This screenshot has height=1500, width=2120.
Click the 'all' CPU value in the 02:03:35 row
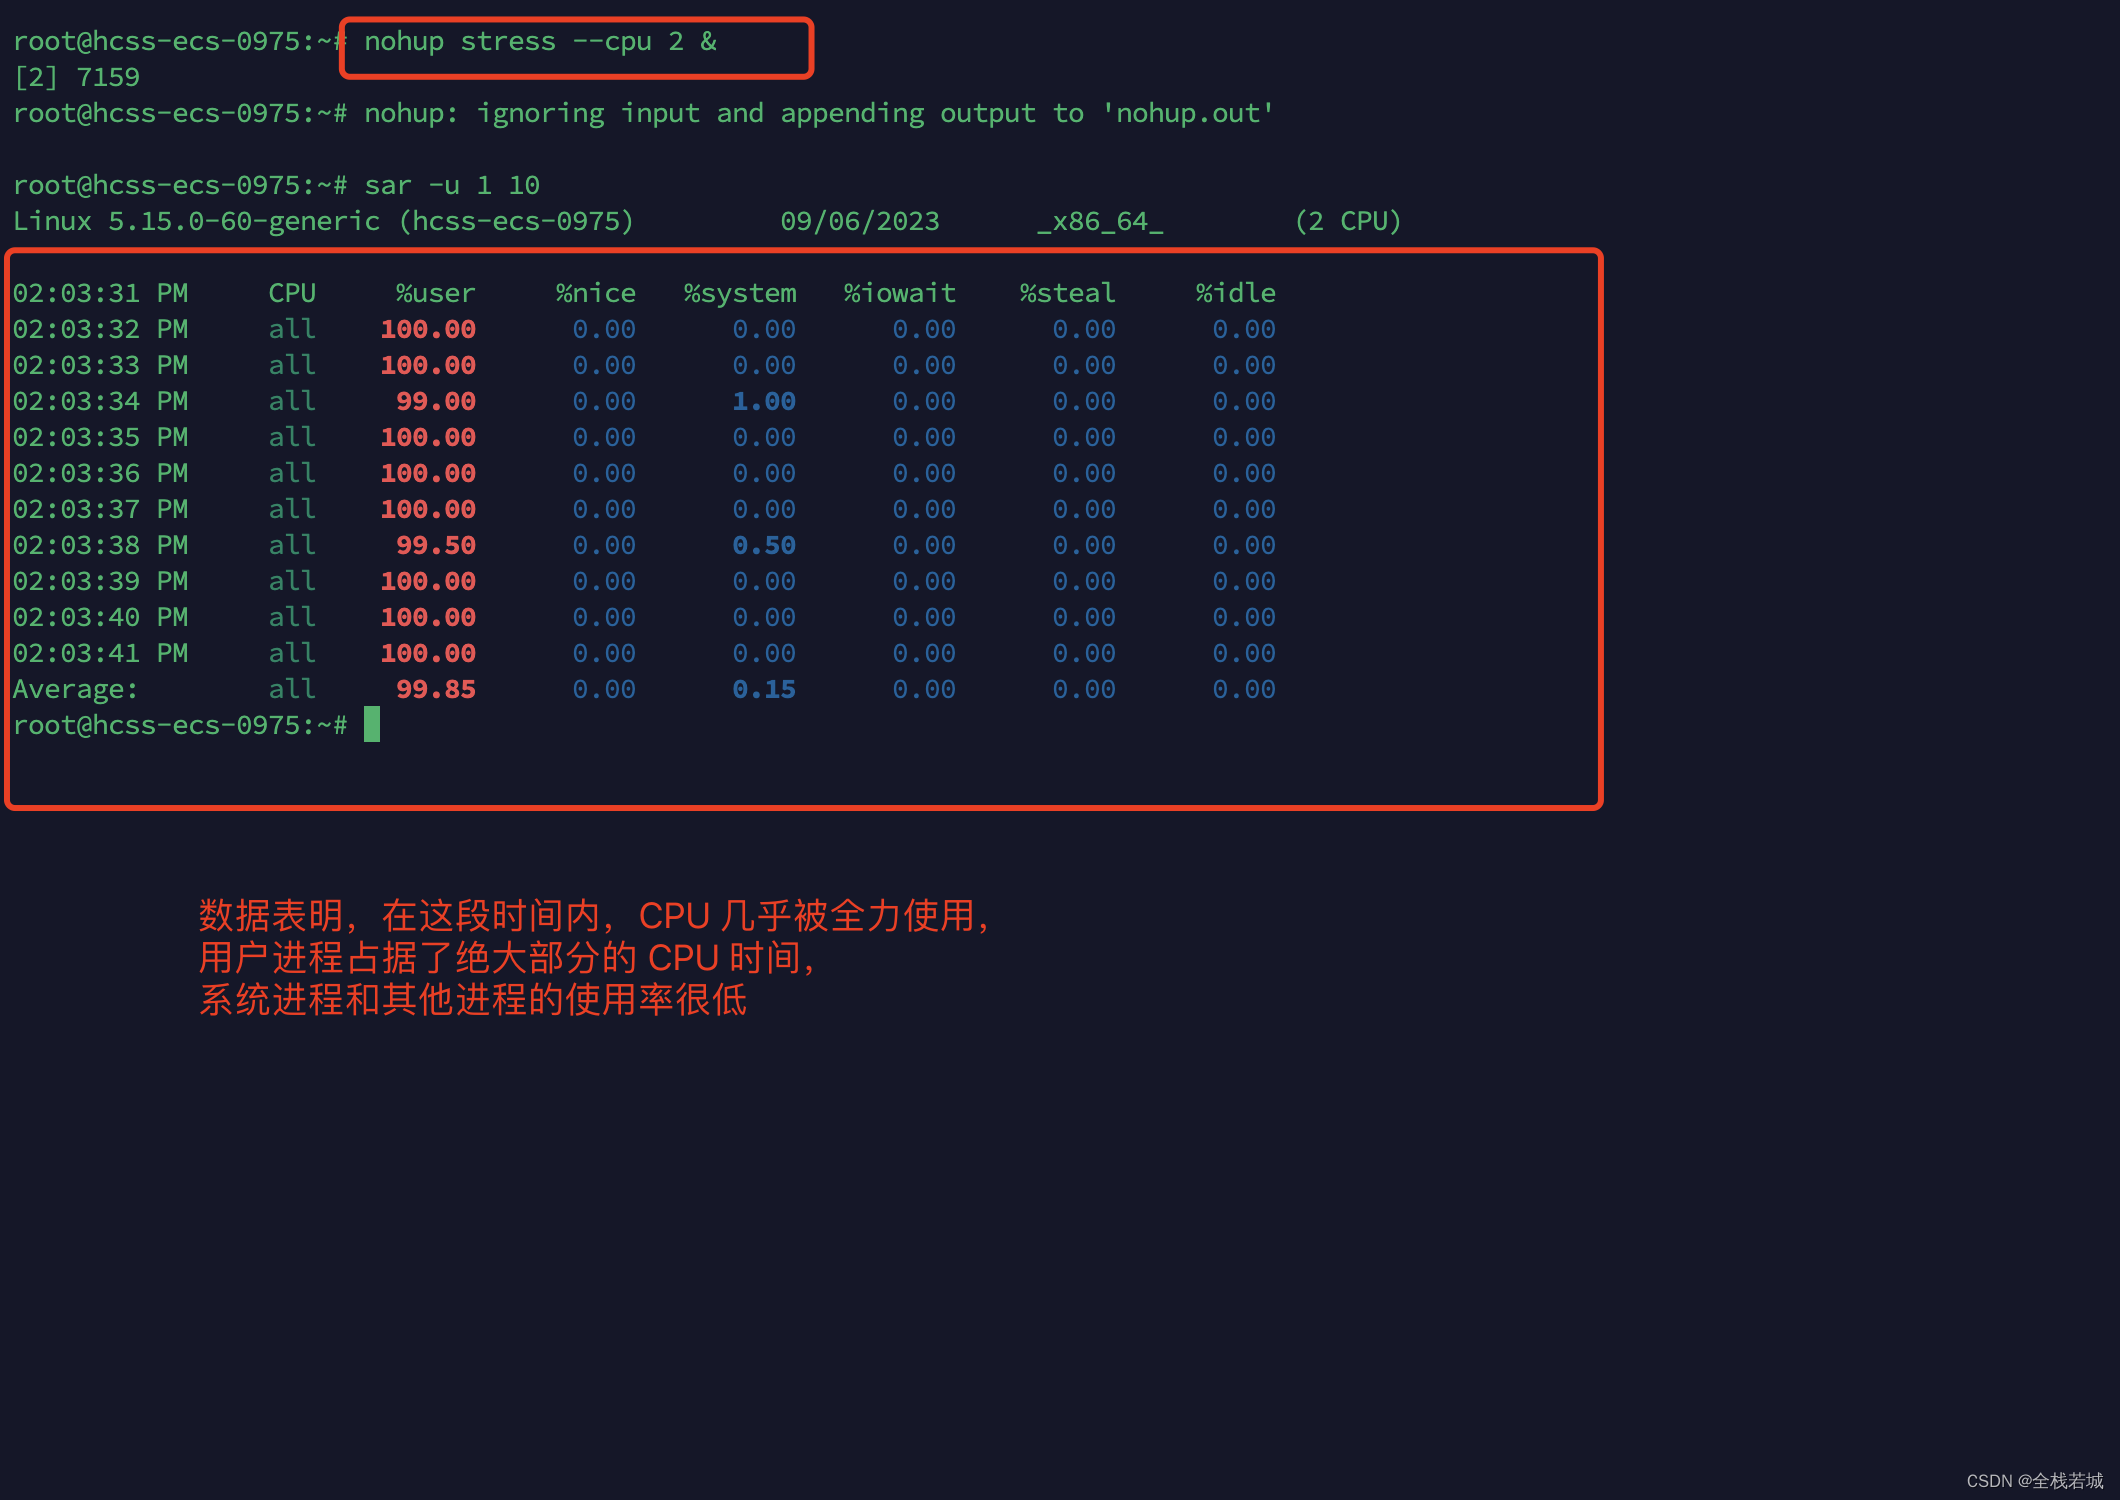tap(292, 438)
